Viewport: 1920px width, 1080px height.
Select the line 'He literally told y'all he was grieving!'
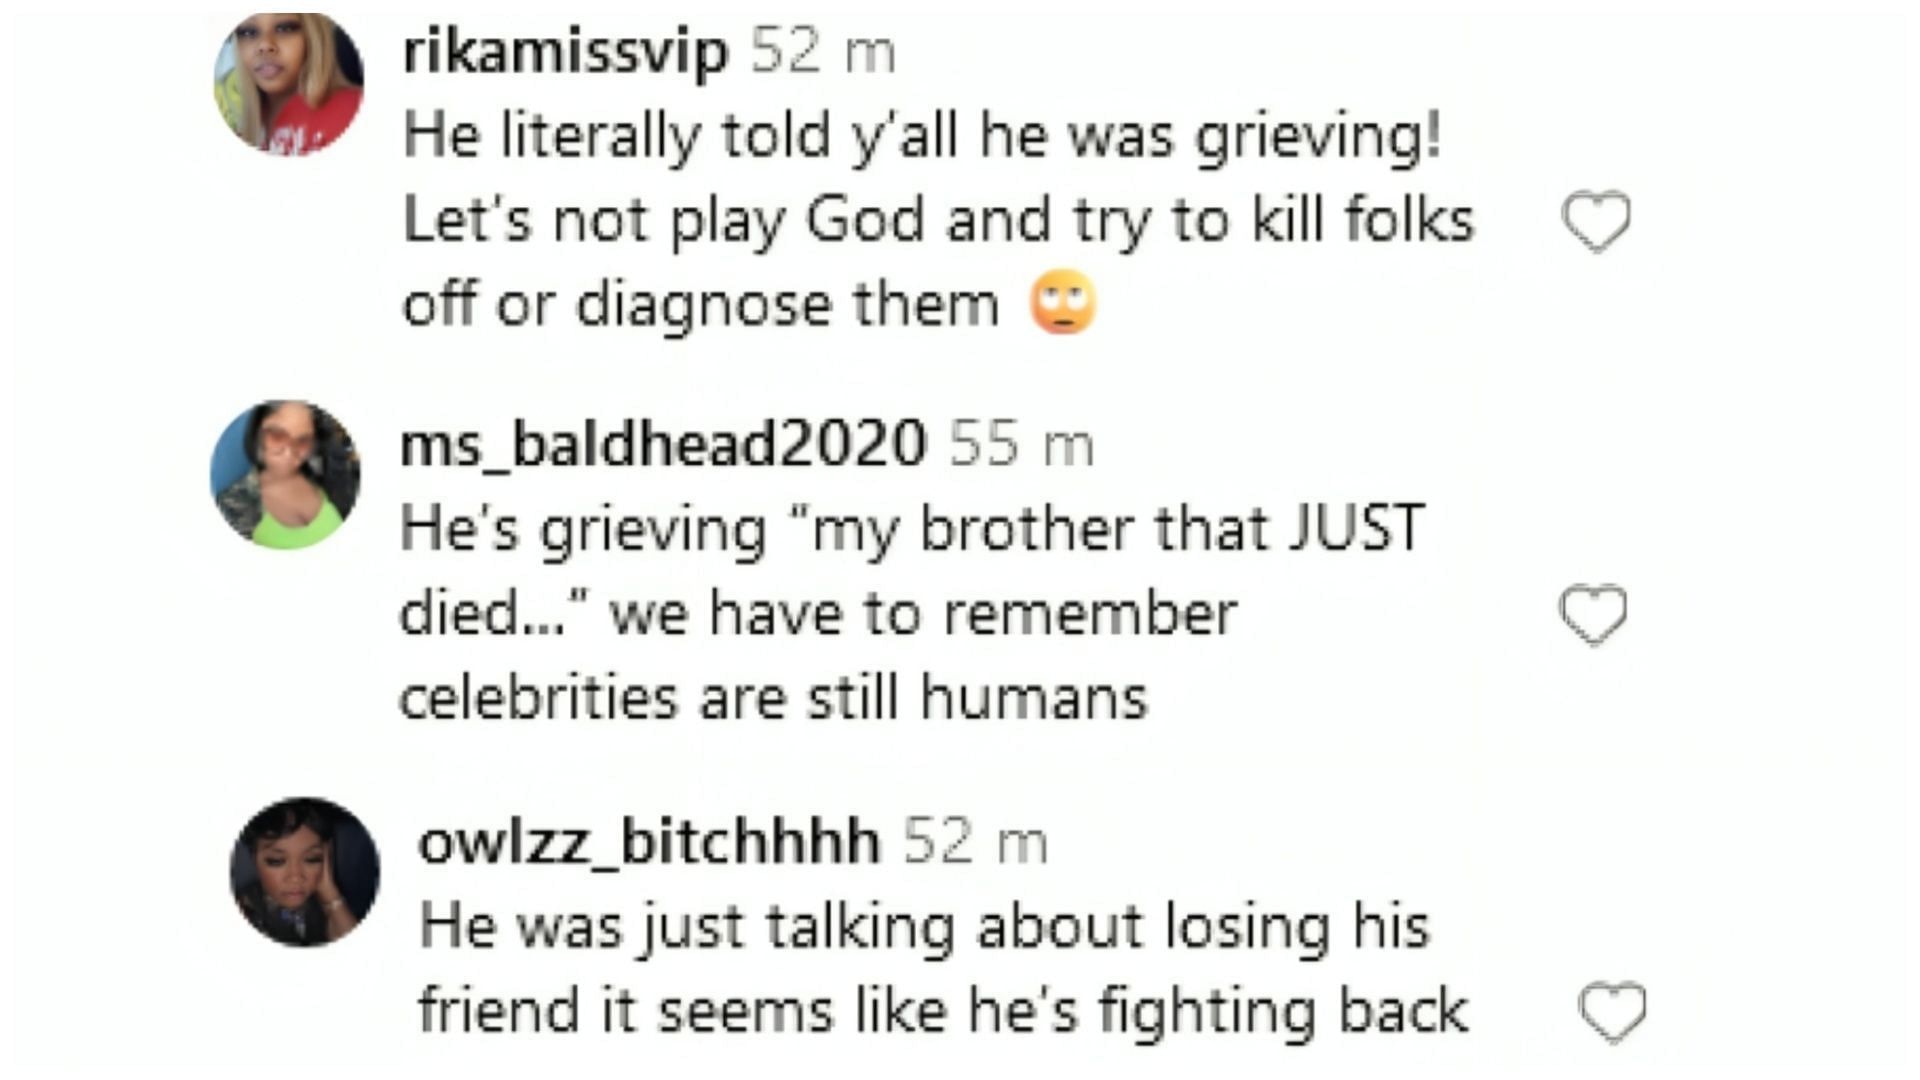(x=922, y=136)
